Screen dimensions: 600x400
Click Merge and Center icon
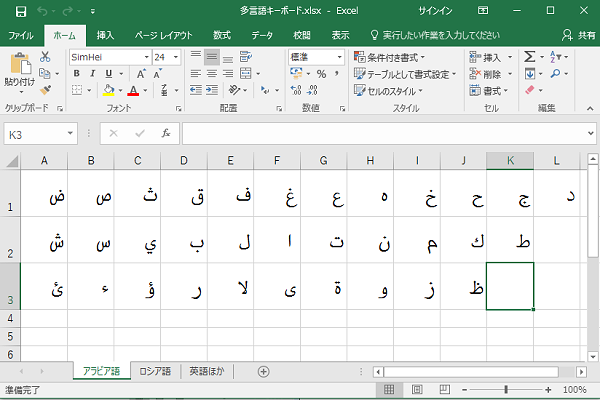point(245,73)
